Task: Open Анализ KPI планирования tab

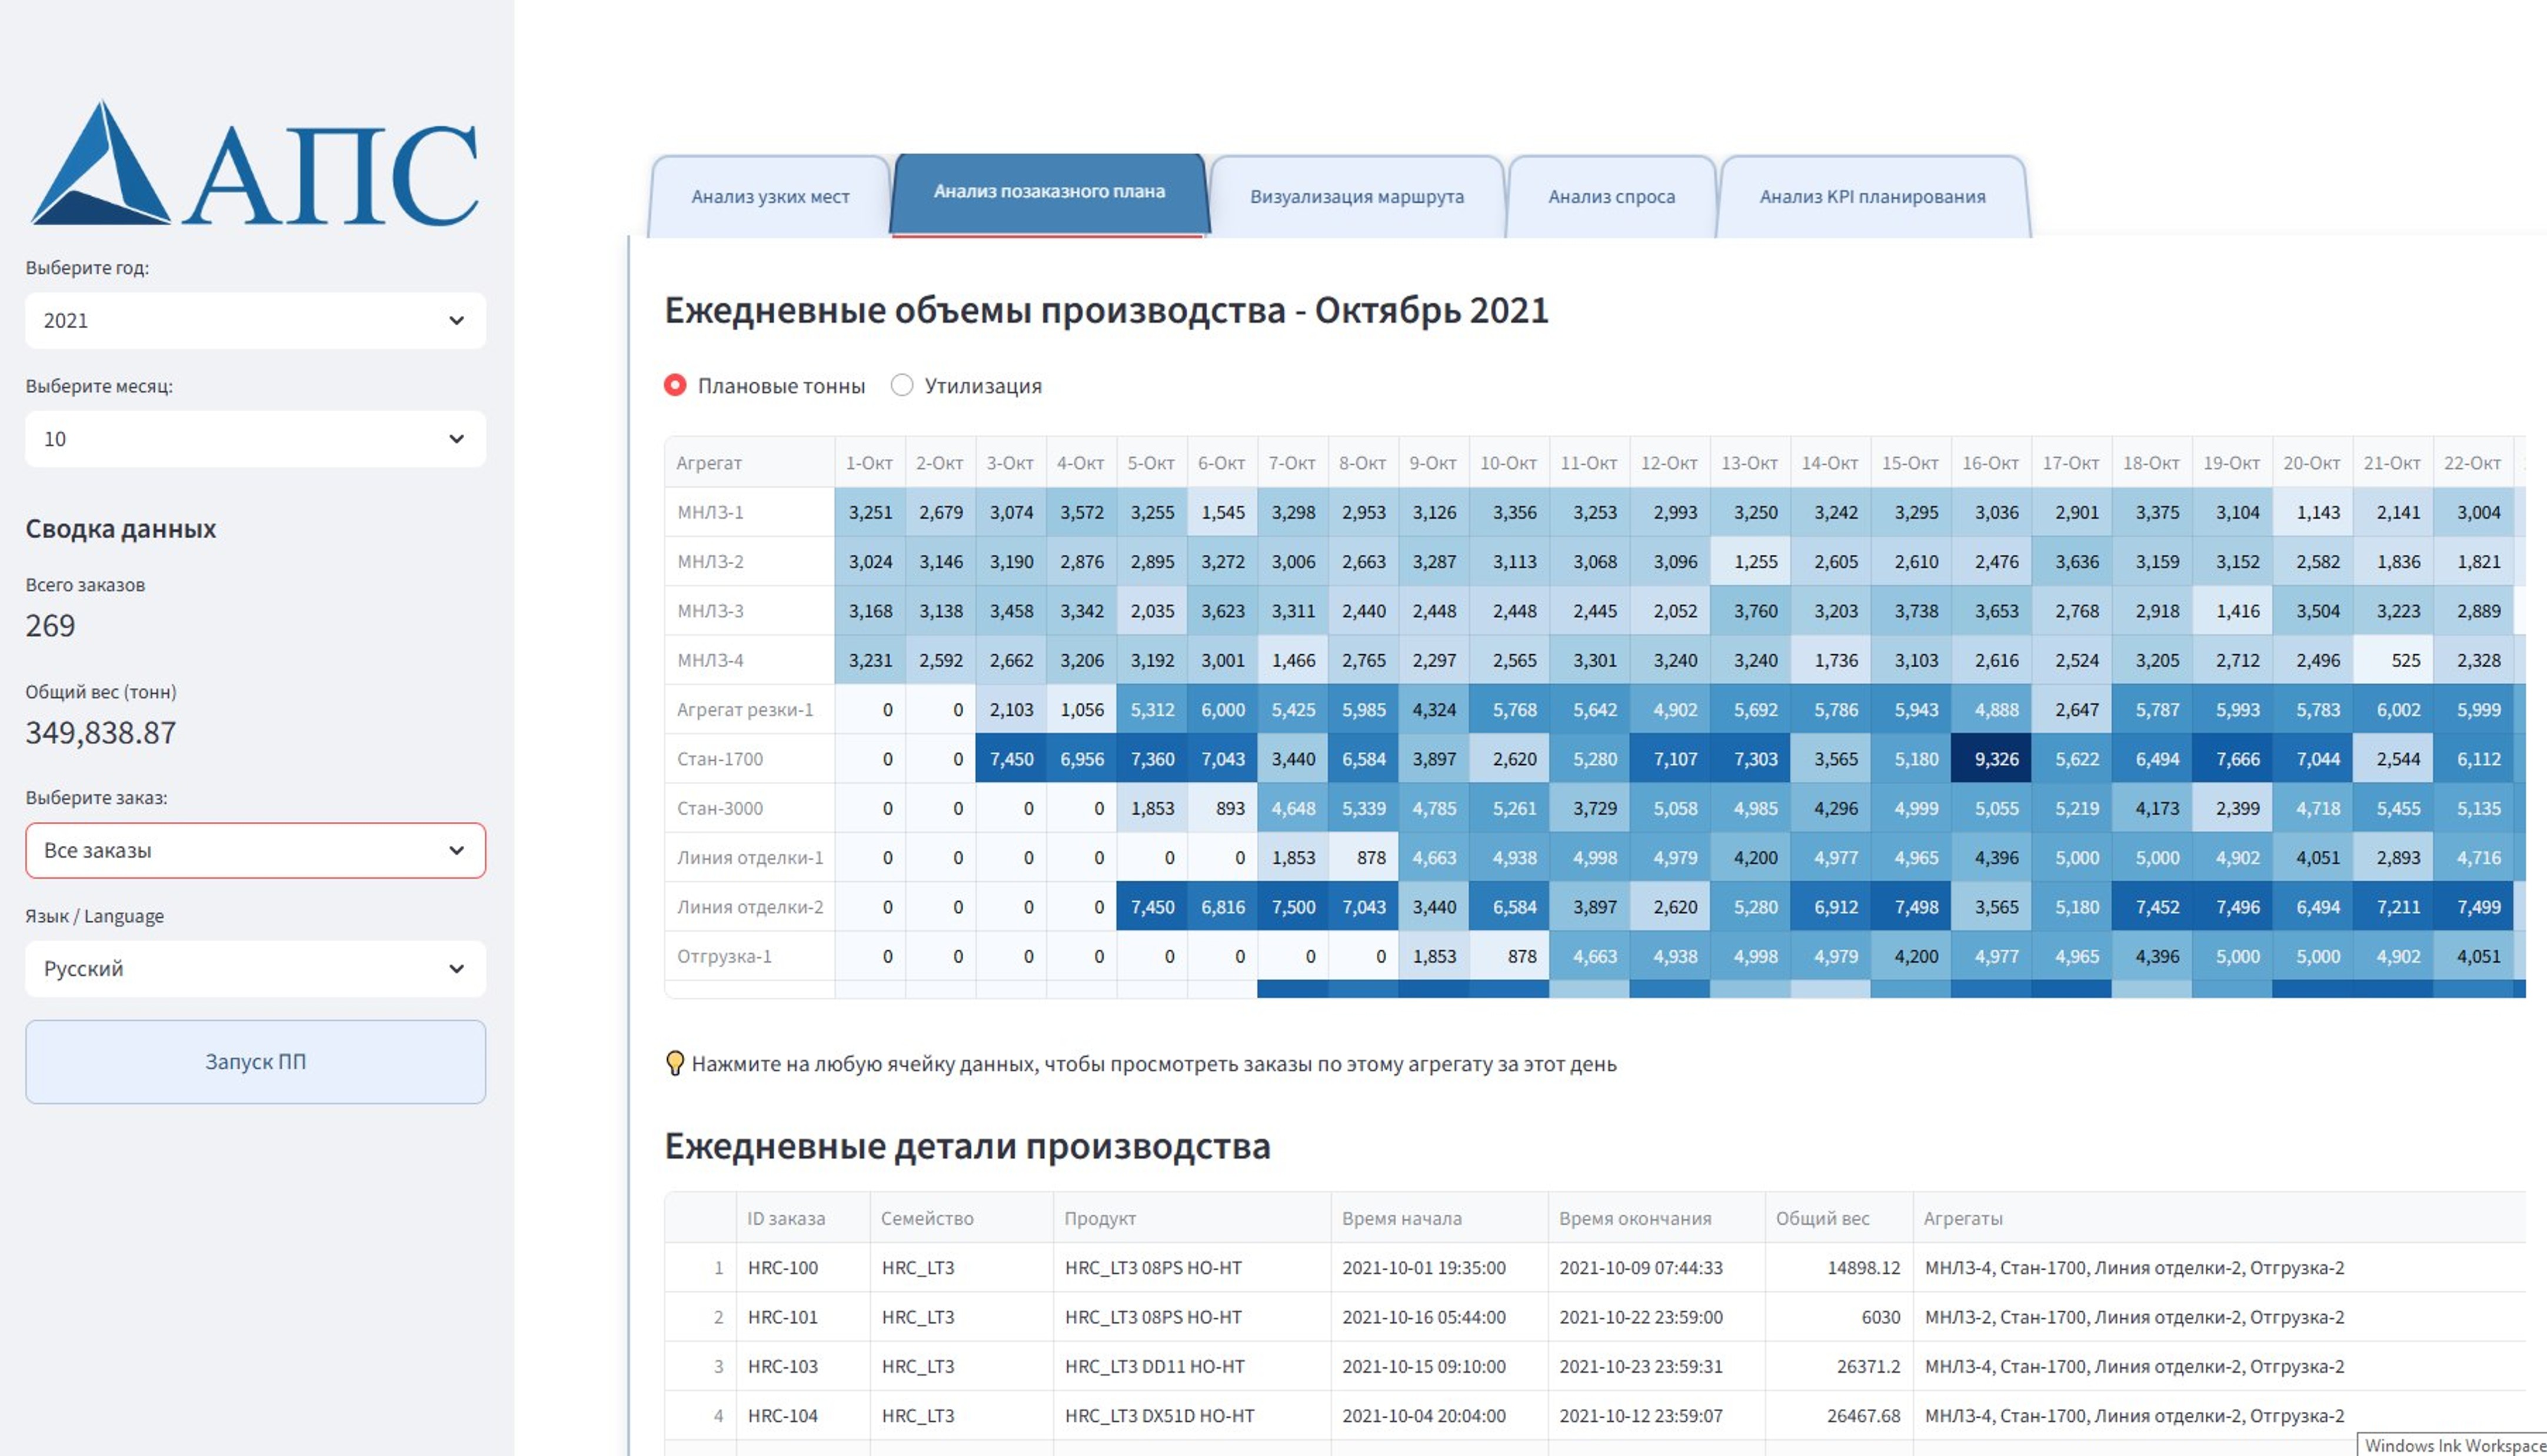Action: click(1872, 196)
